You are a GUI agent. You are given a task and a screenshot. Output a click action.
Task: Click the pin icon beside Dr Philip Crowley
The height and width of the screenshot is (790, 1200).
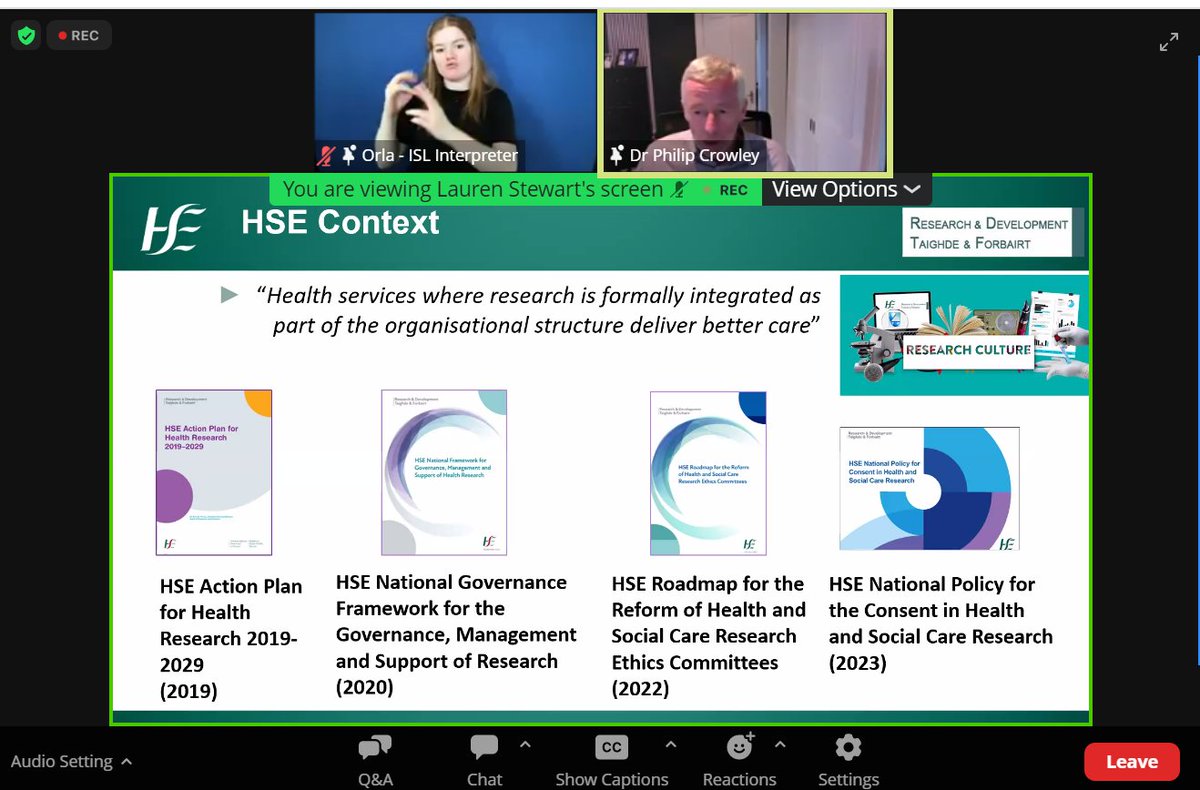[617, 155]
